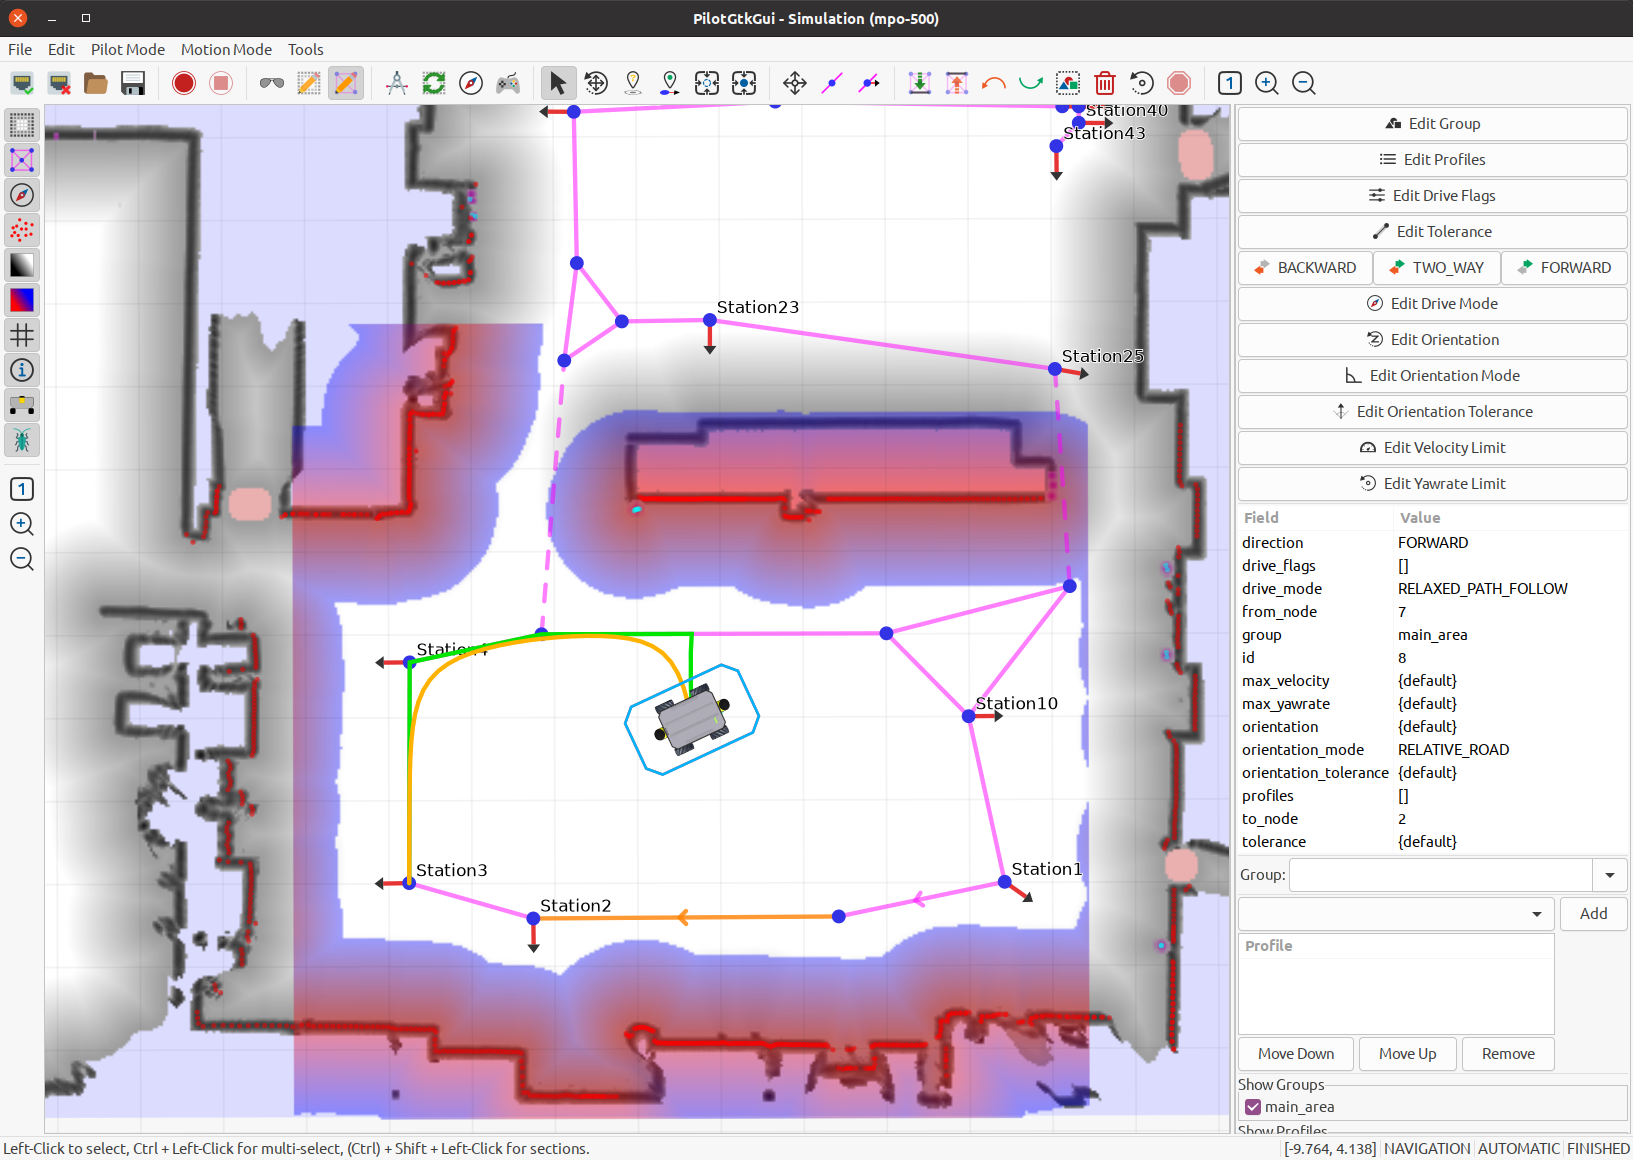Viewport: 1633px width, 1160px height.
Task: Open the Motion Mode menu
Action: (226, 49)
